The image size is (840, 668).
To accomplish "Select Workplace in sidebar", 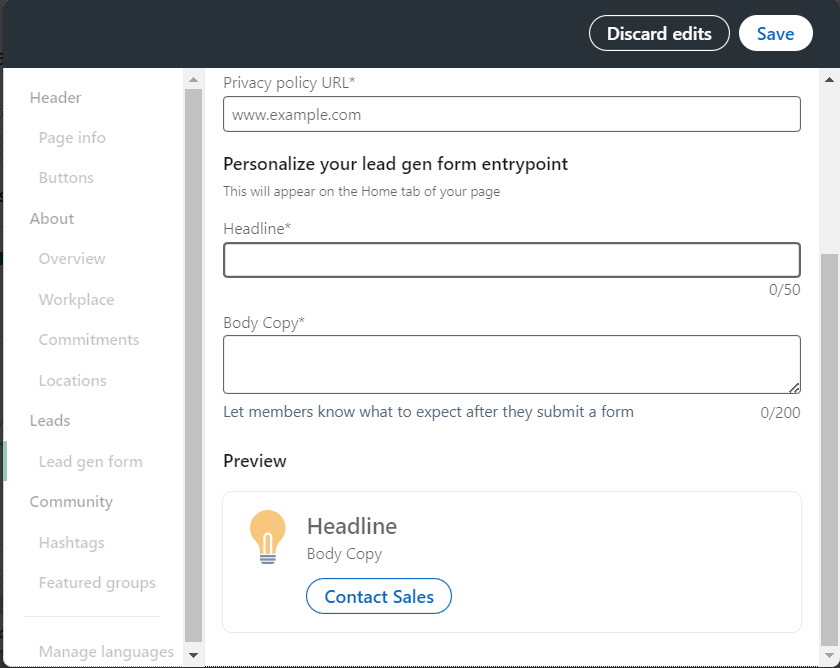I will point(76,299).
